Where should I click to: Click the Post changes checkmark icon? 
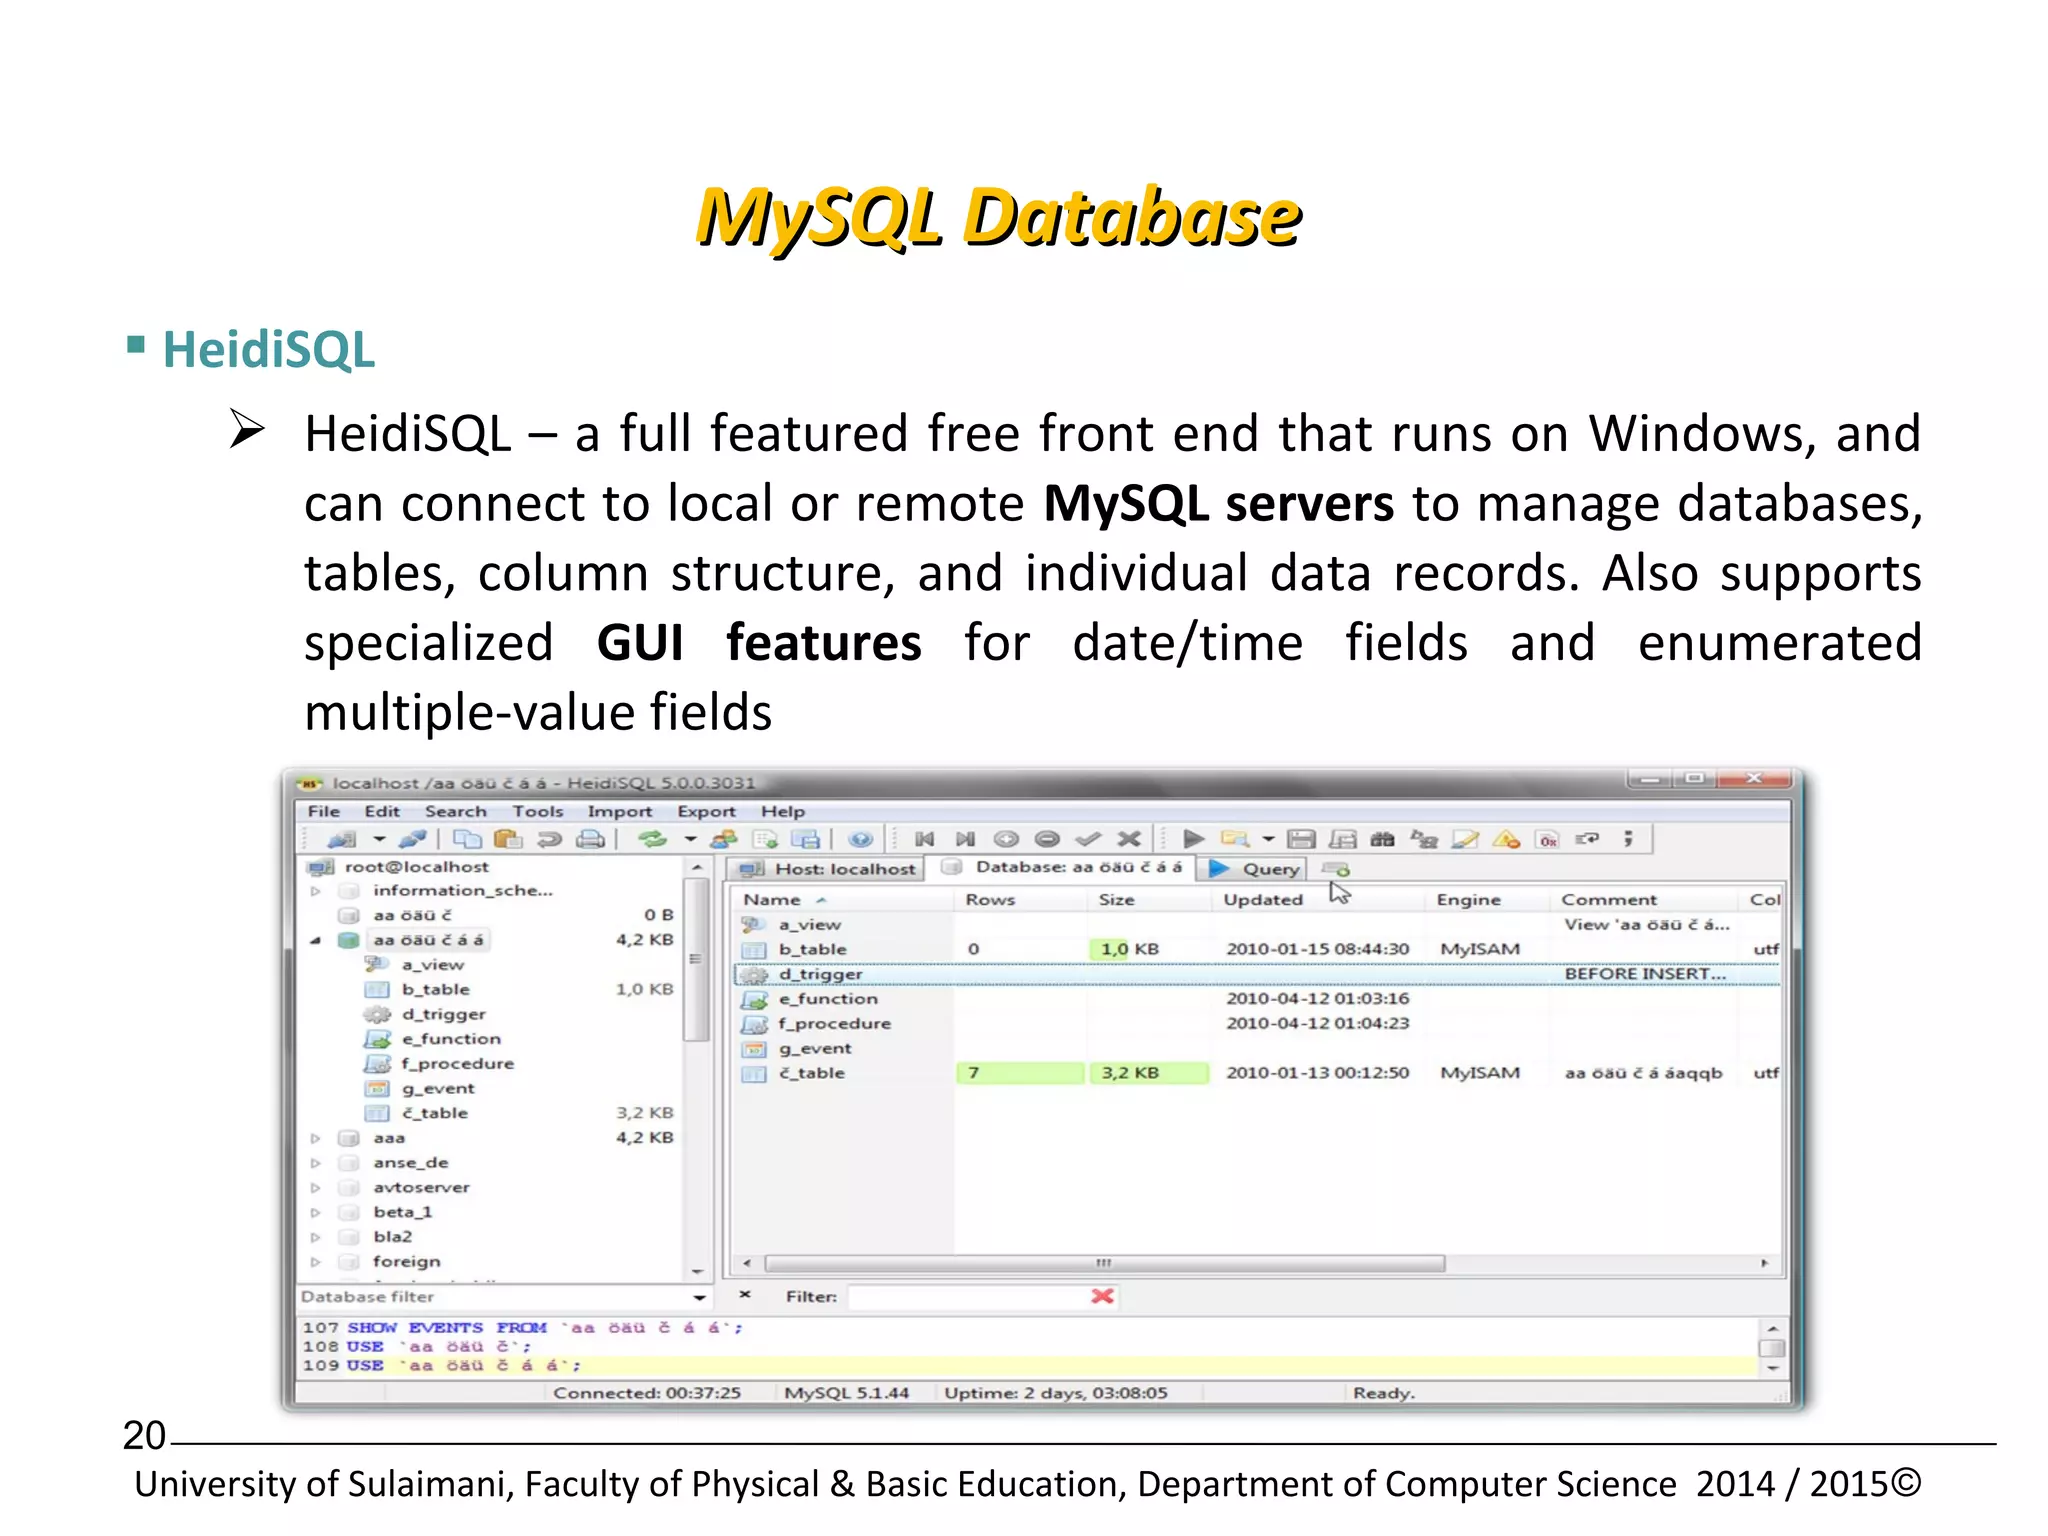tap(1088, 839)
